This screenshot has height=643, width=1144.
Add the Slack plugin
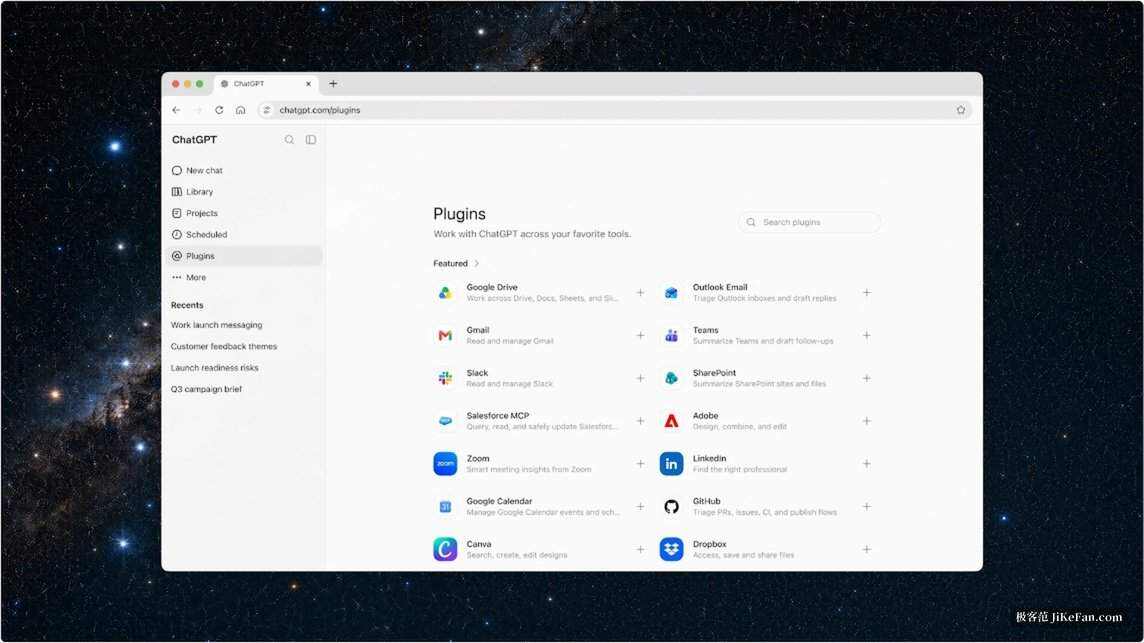coord(640,378)
